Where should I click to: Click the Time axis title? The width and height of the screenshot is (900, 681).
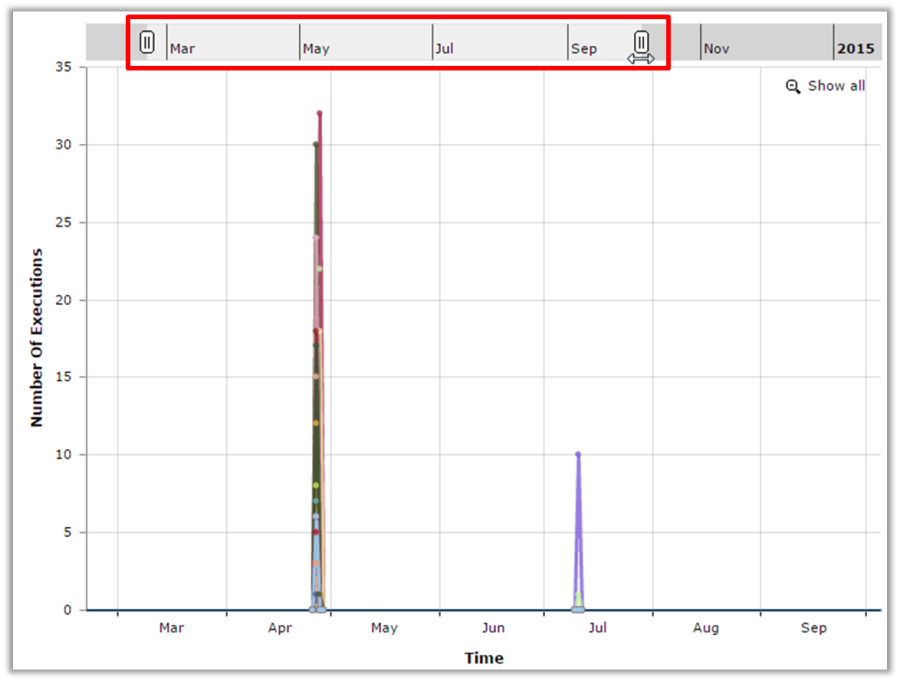click(484, 658)
